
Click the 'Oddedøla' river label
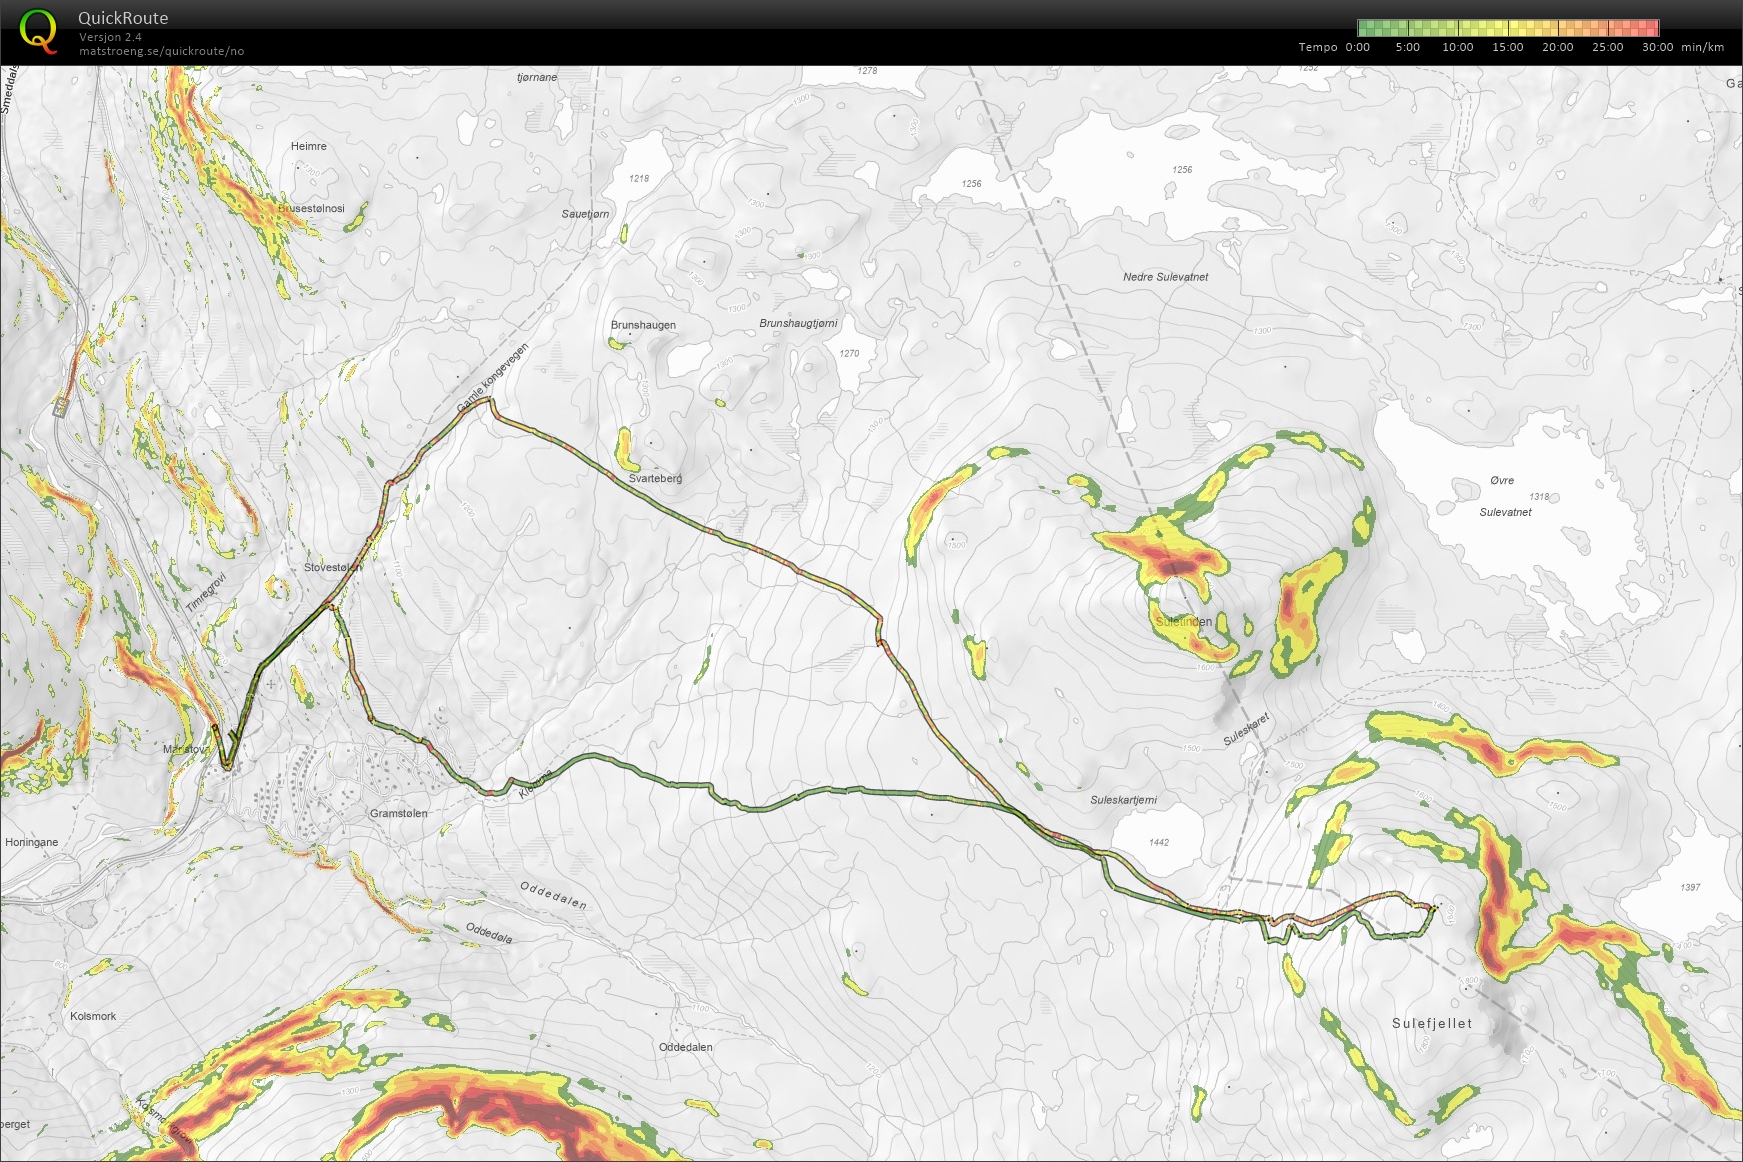pyautogui.click(x=489, y=933)
